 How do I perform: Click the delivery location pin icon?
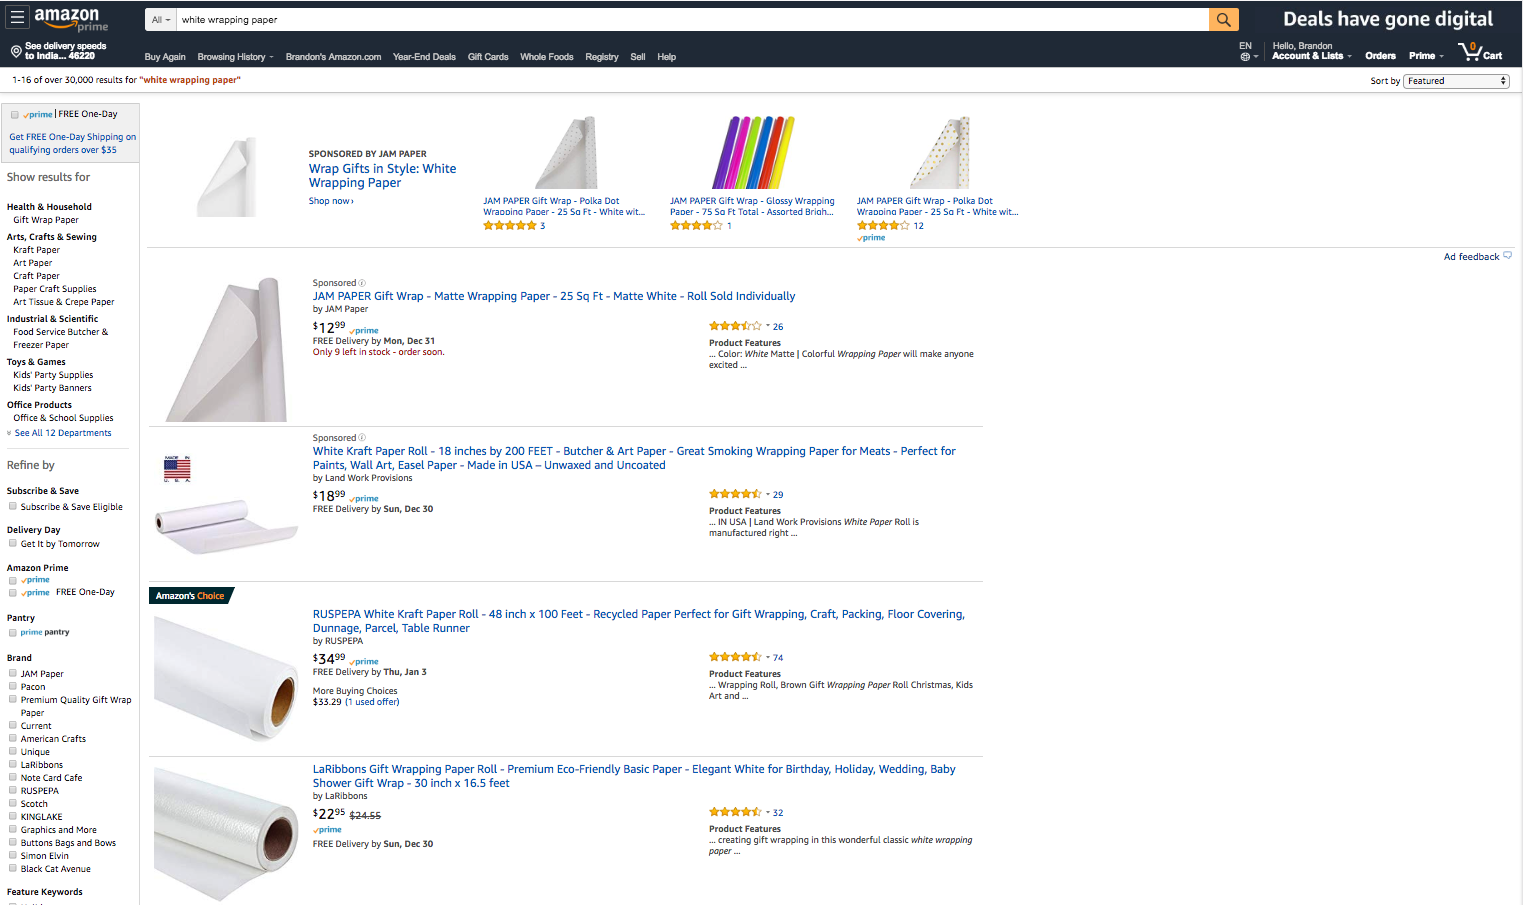[16, 51]
